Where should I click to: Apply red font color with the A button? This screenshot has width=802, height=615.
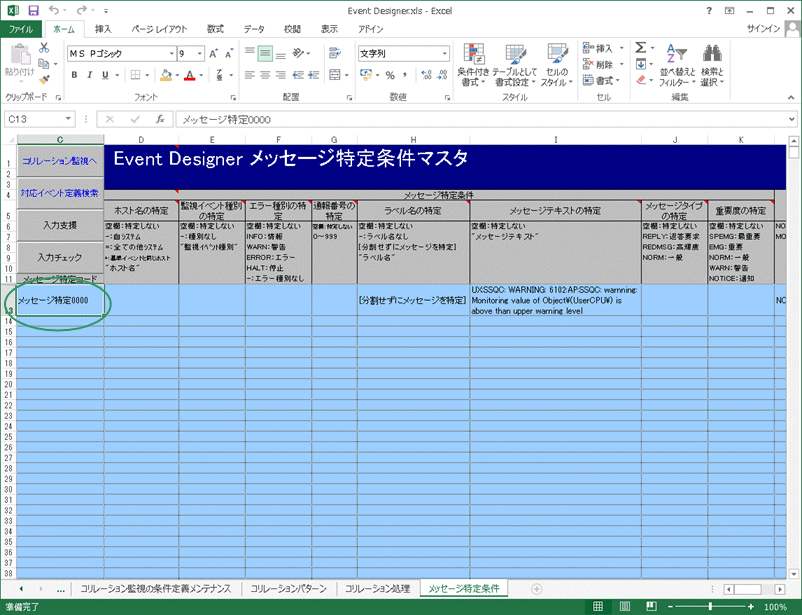[x=190, y=75]
